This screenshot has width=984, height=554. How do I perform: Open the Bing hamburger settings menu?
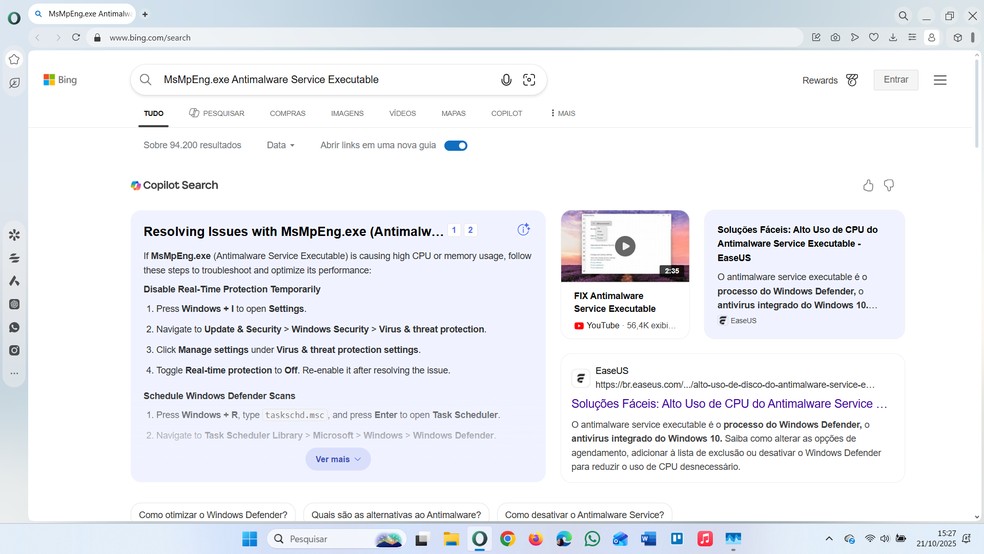[x=940, y=80]
